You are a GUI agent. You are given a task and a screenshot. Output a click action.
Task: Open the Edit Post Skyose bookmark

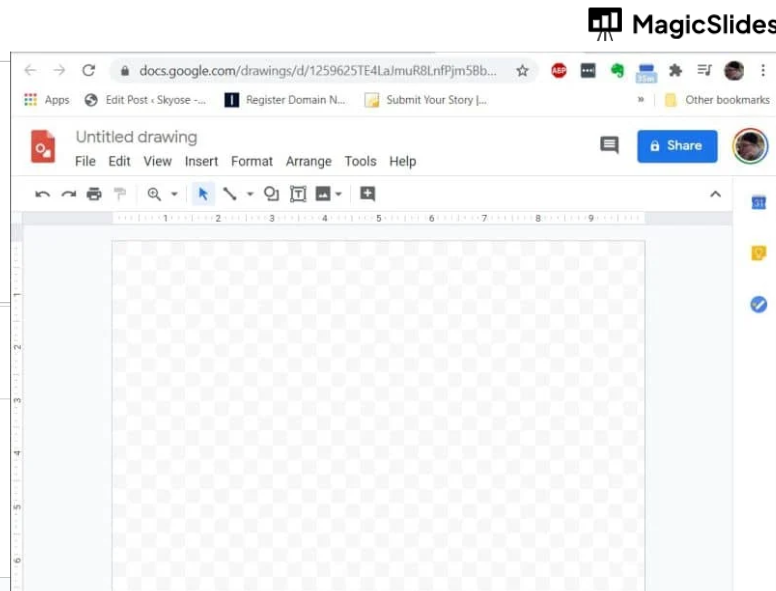[145, 100]
